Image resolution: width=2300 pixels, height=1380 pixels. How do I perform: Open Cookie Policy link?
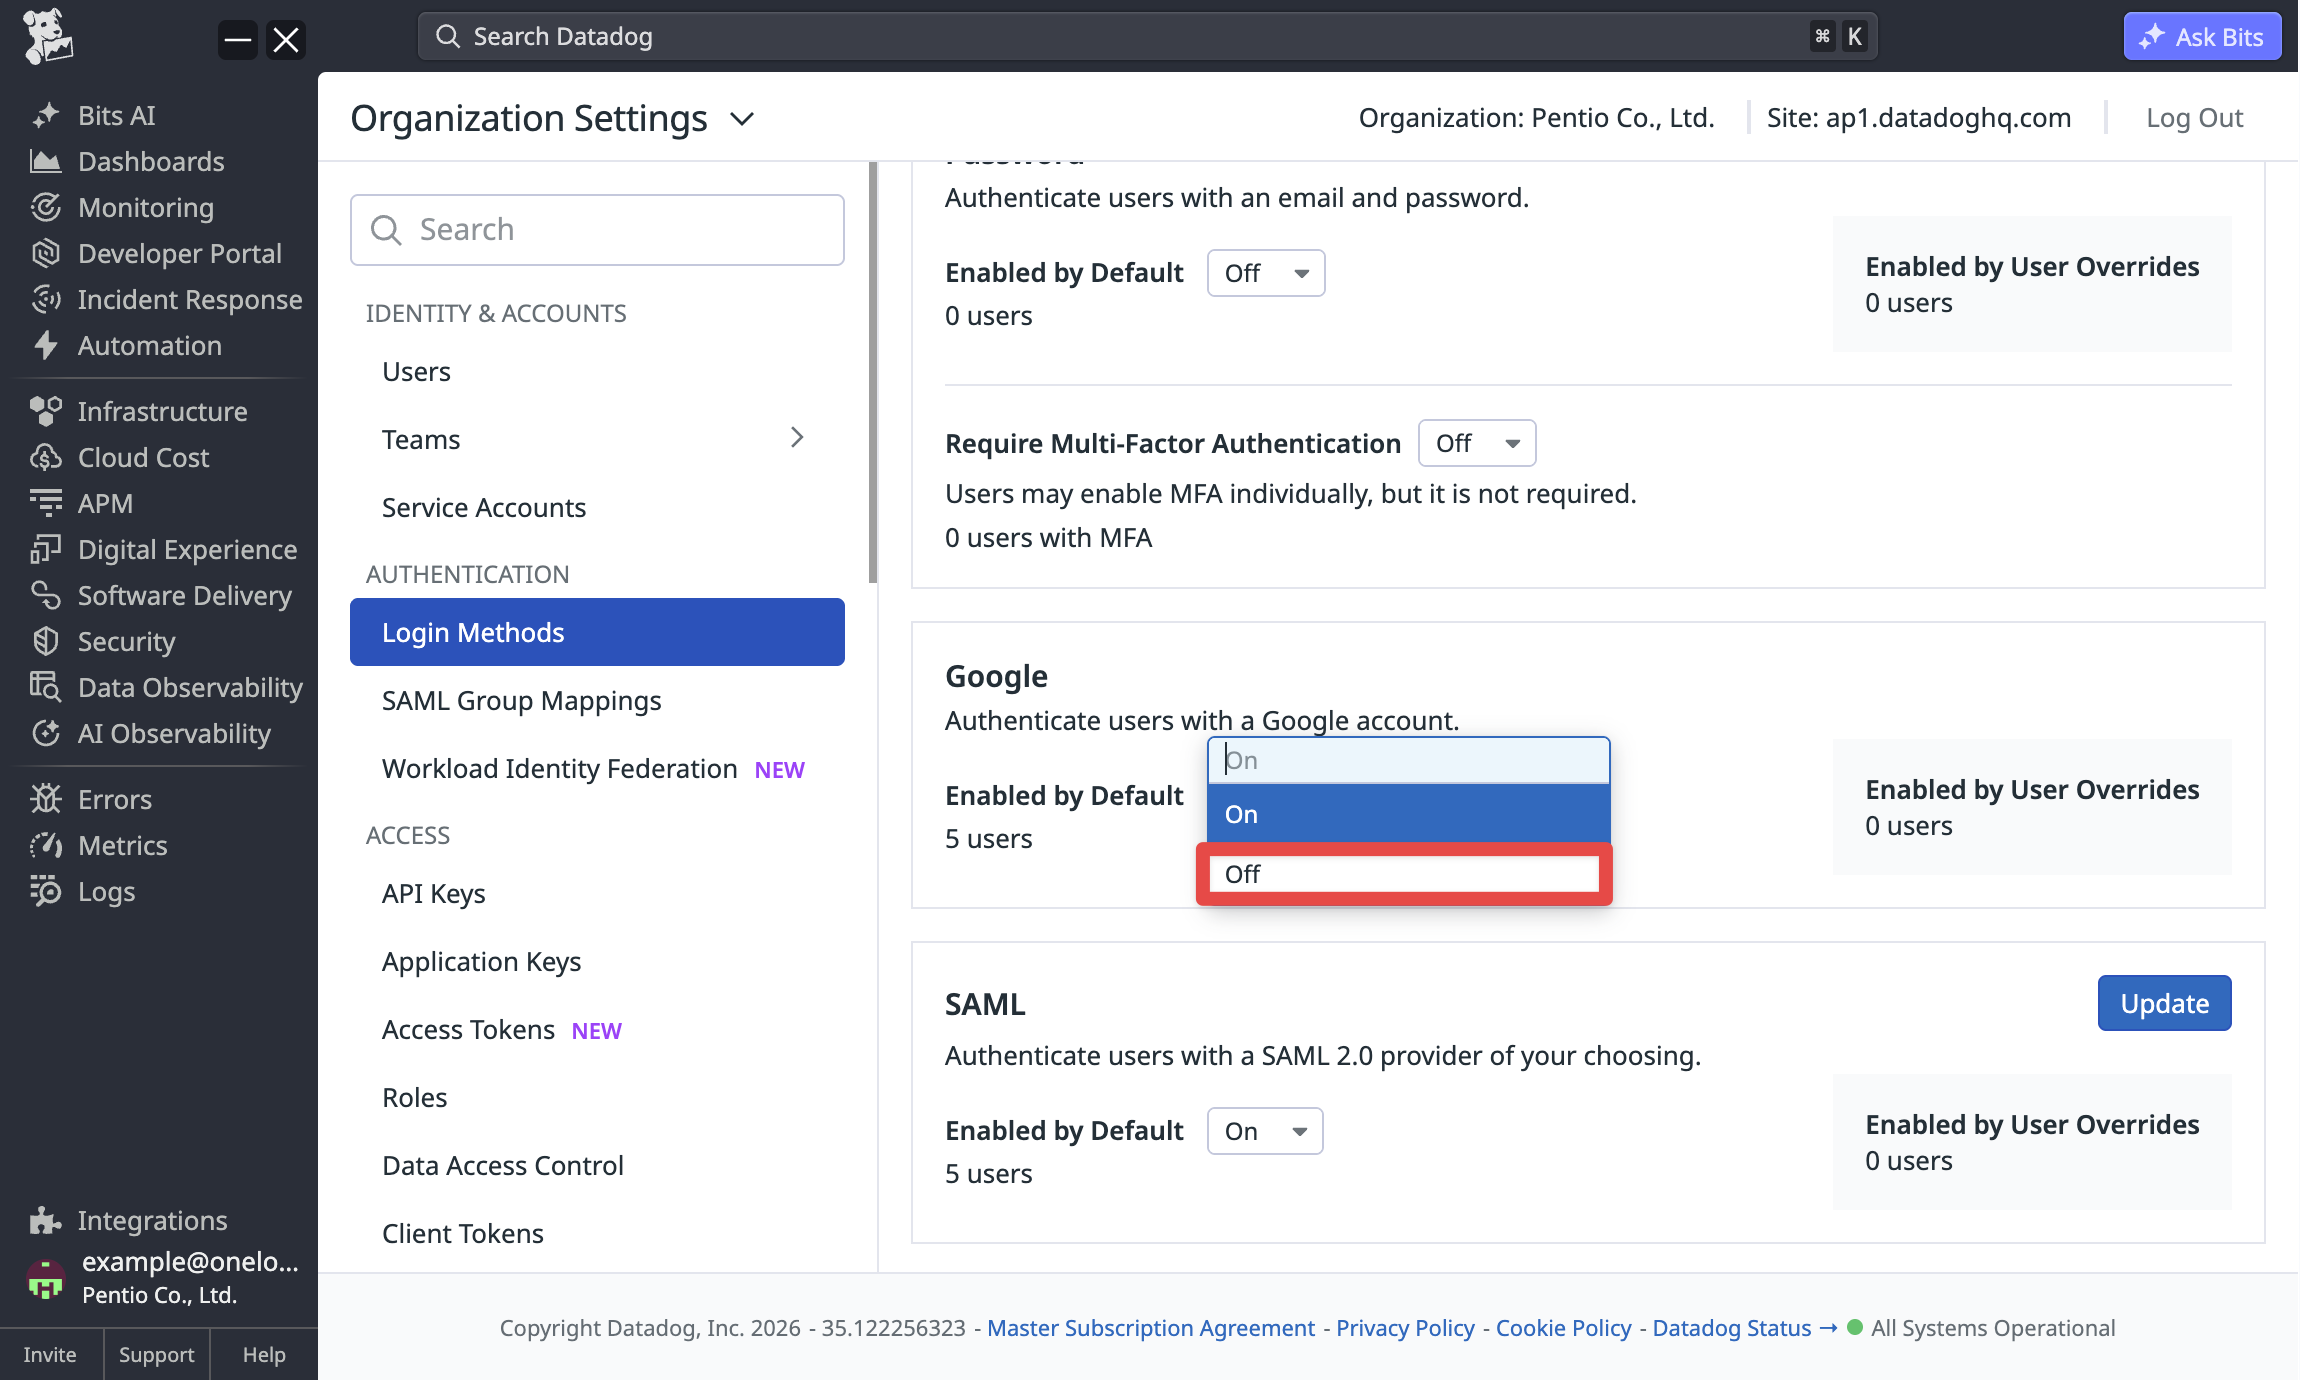coord(1563,1328)
